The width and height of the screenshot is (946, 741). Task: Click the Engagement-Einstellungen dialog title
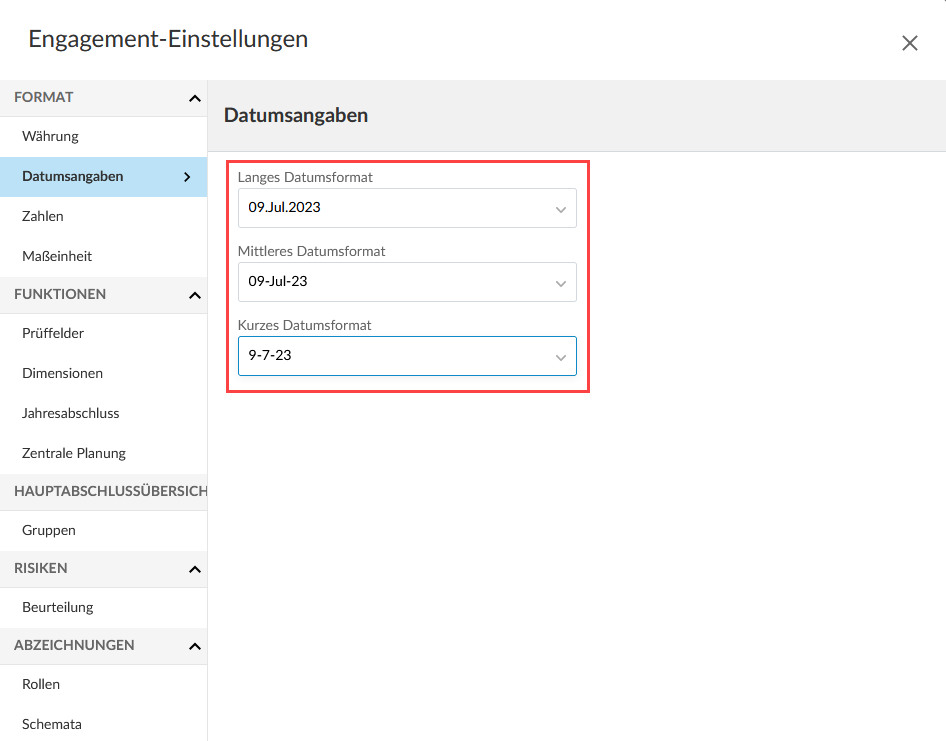(x=168, y=39)
